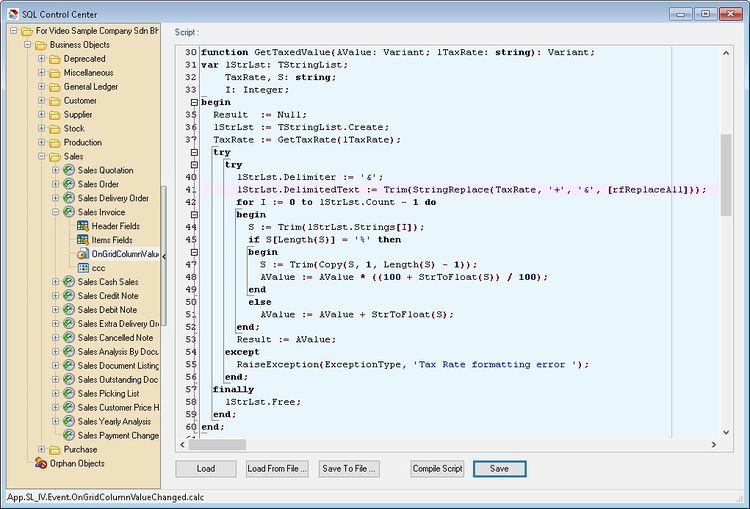Expand the Purchase folder node

[41, 450]
